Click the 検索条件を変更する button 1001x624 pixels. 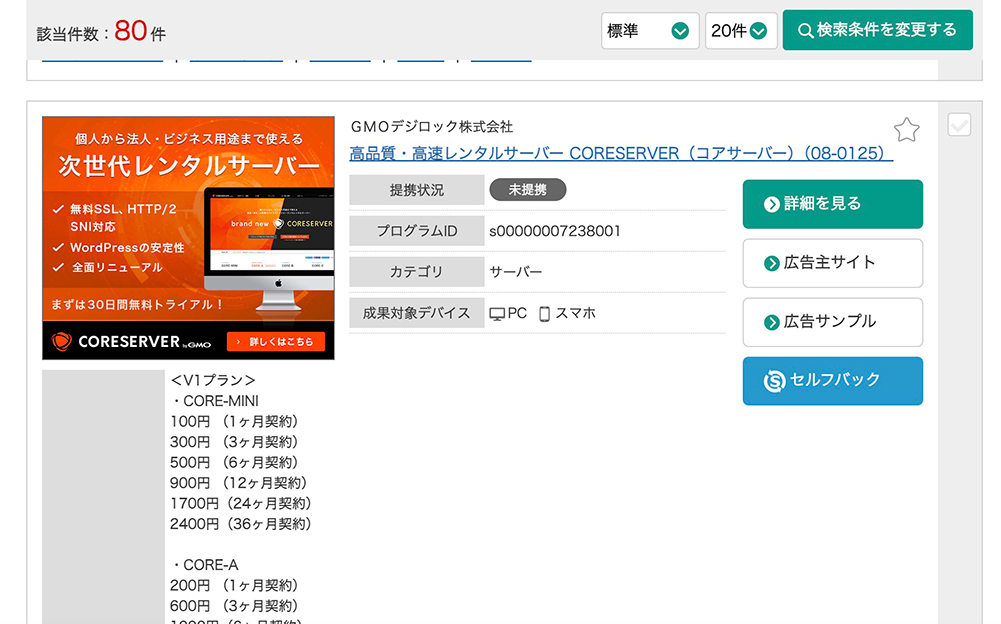(x=878, y=30)
